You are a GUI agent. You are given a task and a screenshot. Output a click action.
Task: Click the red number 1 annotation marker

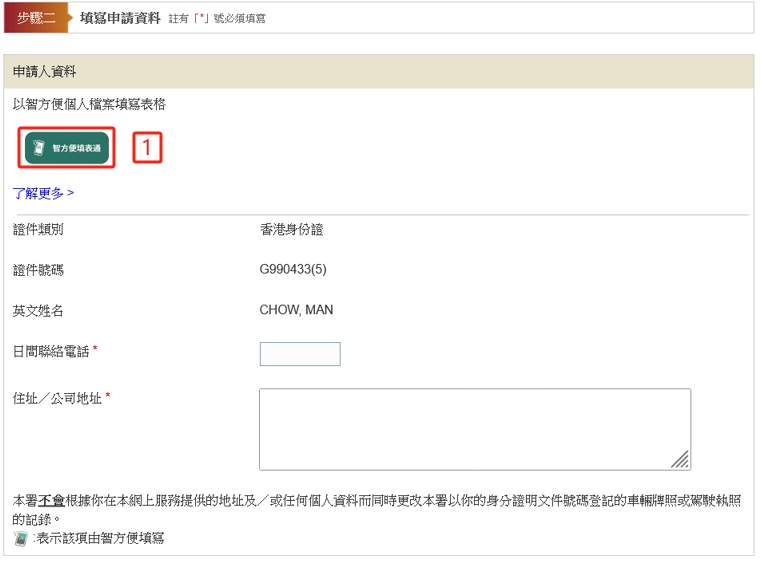point(147,148)
